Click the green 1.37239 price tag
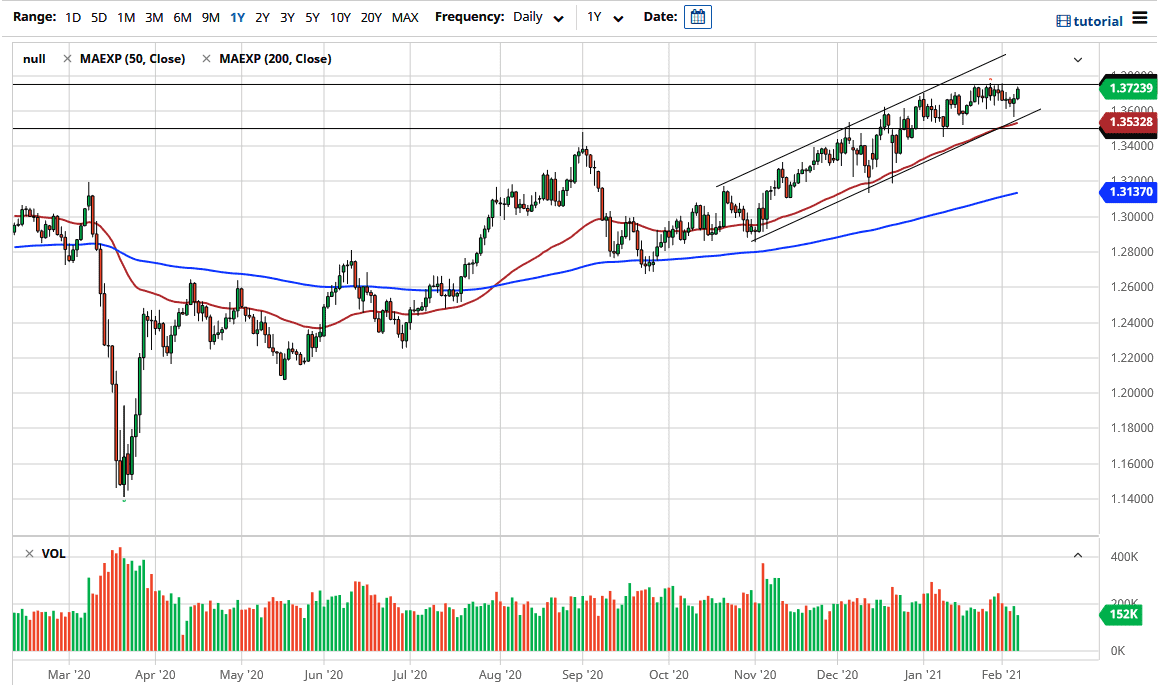 pos(1127,88)
